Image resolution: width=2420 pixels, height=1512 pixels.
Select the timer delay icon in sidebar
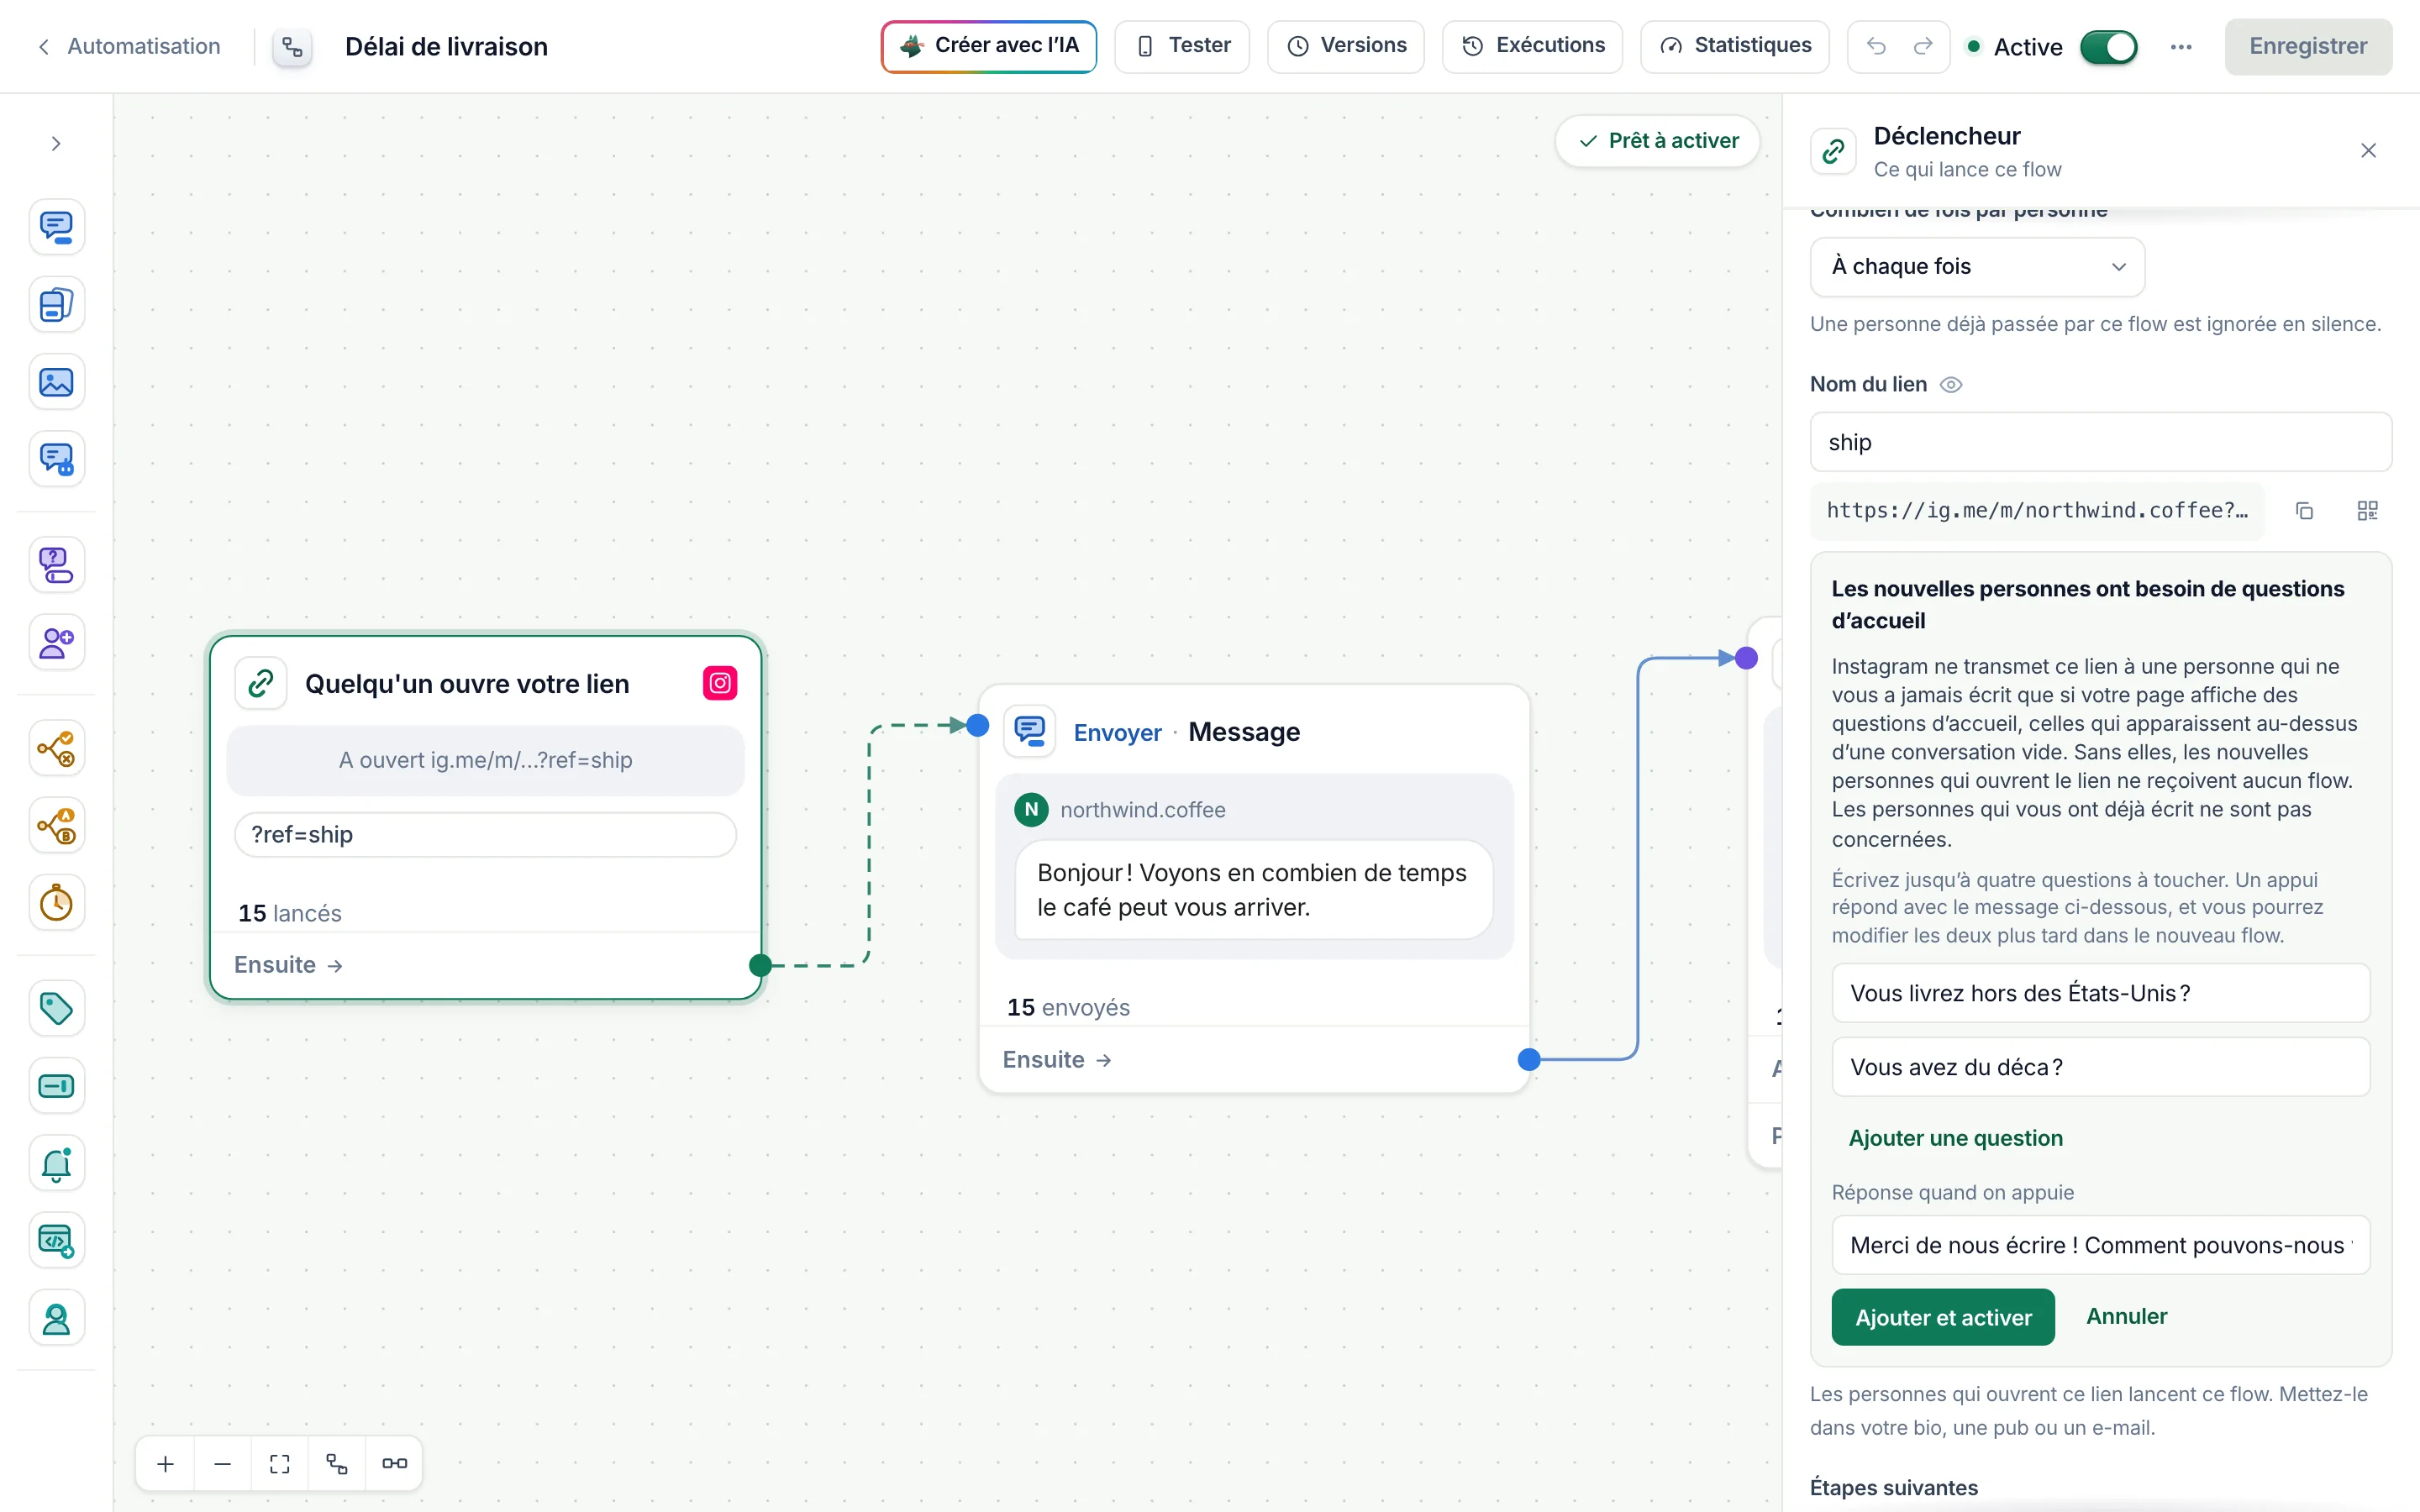pos(56,903)
